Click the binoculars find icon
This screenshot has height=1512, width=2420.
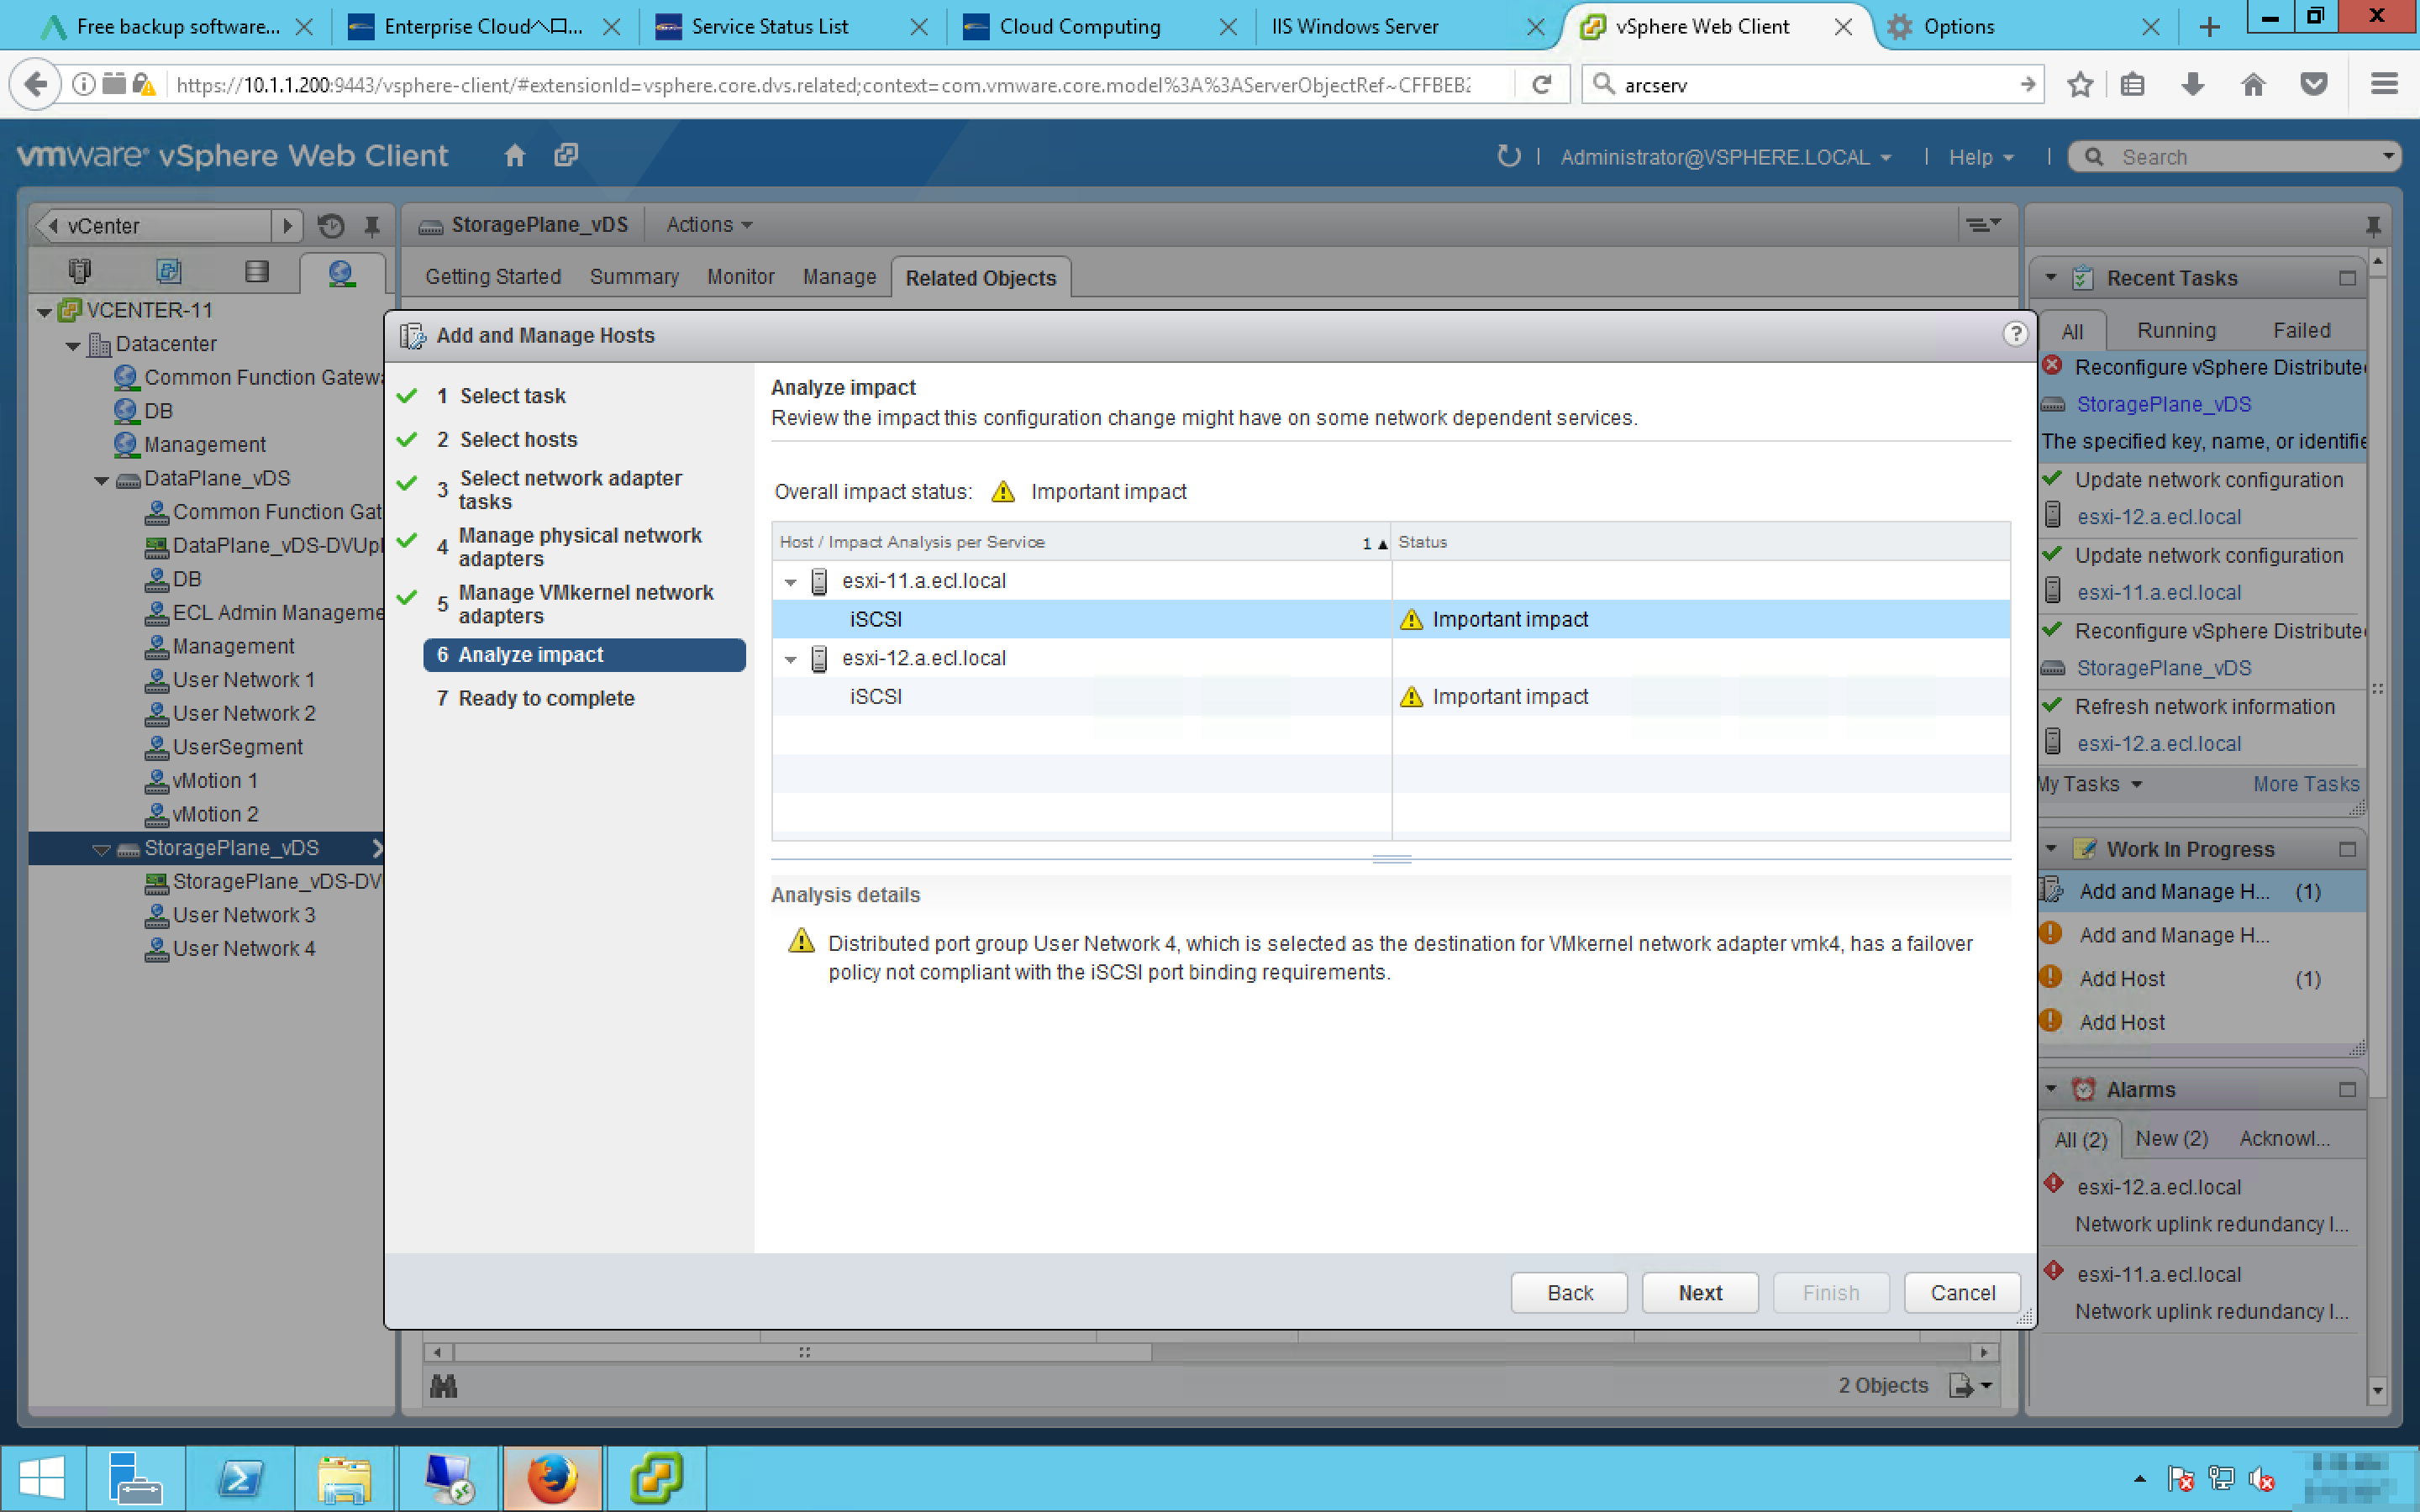click(443, 1386)
